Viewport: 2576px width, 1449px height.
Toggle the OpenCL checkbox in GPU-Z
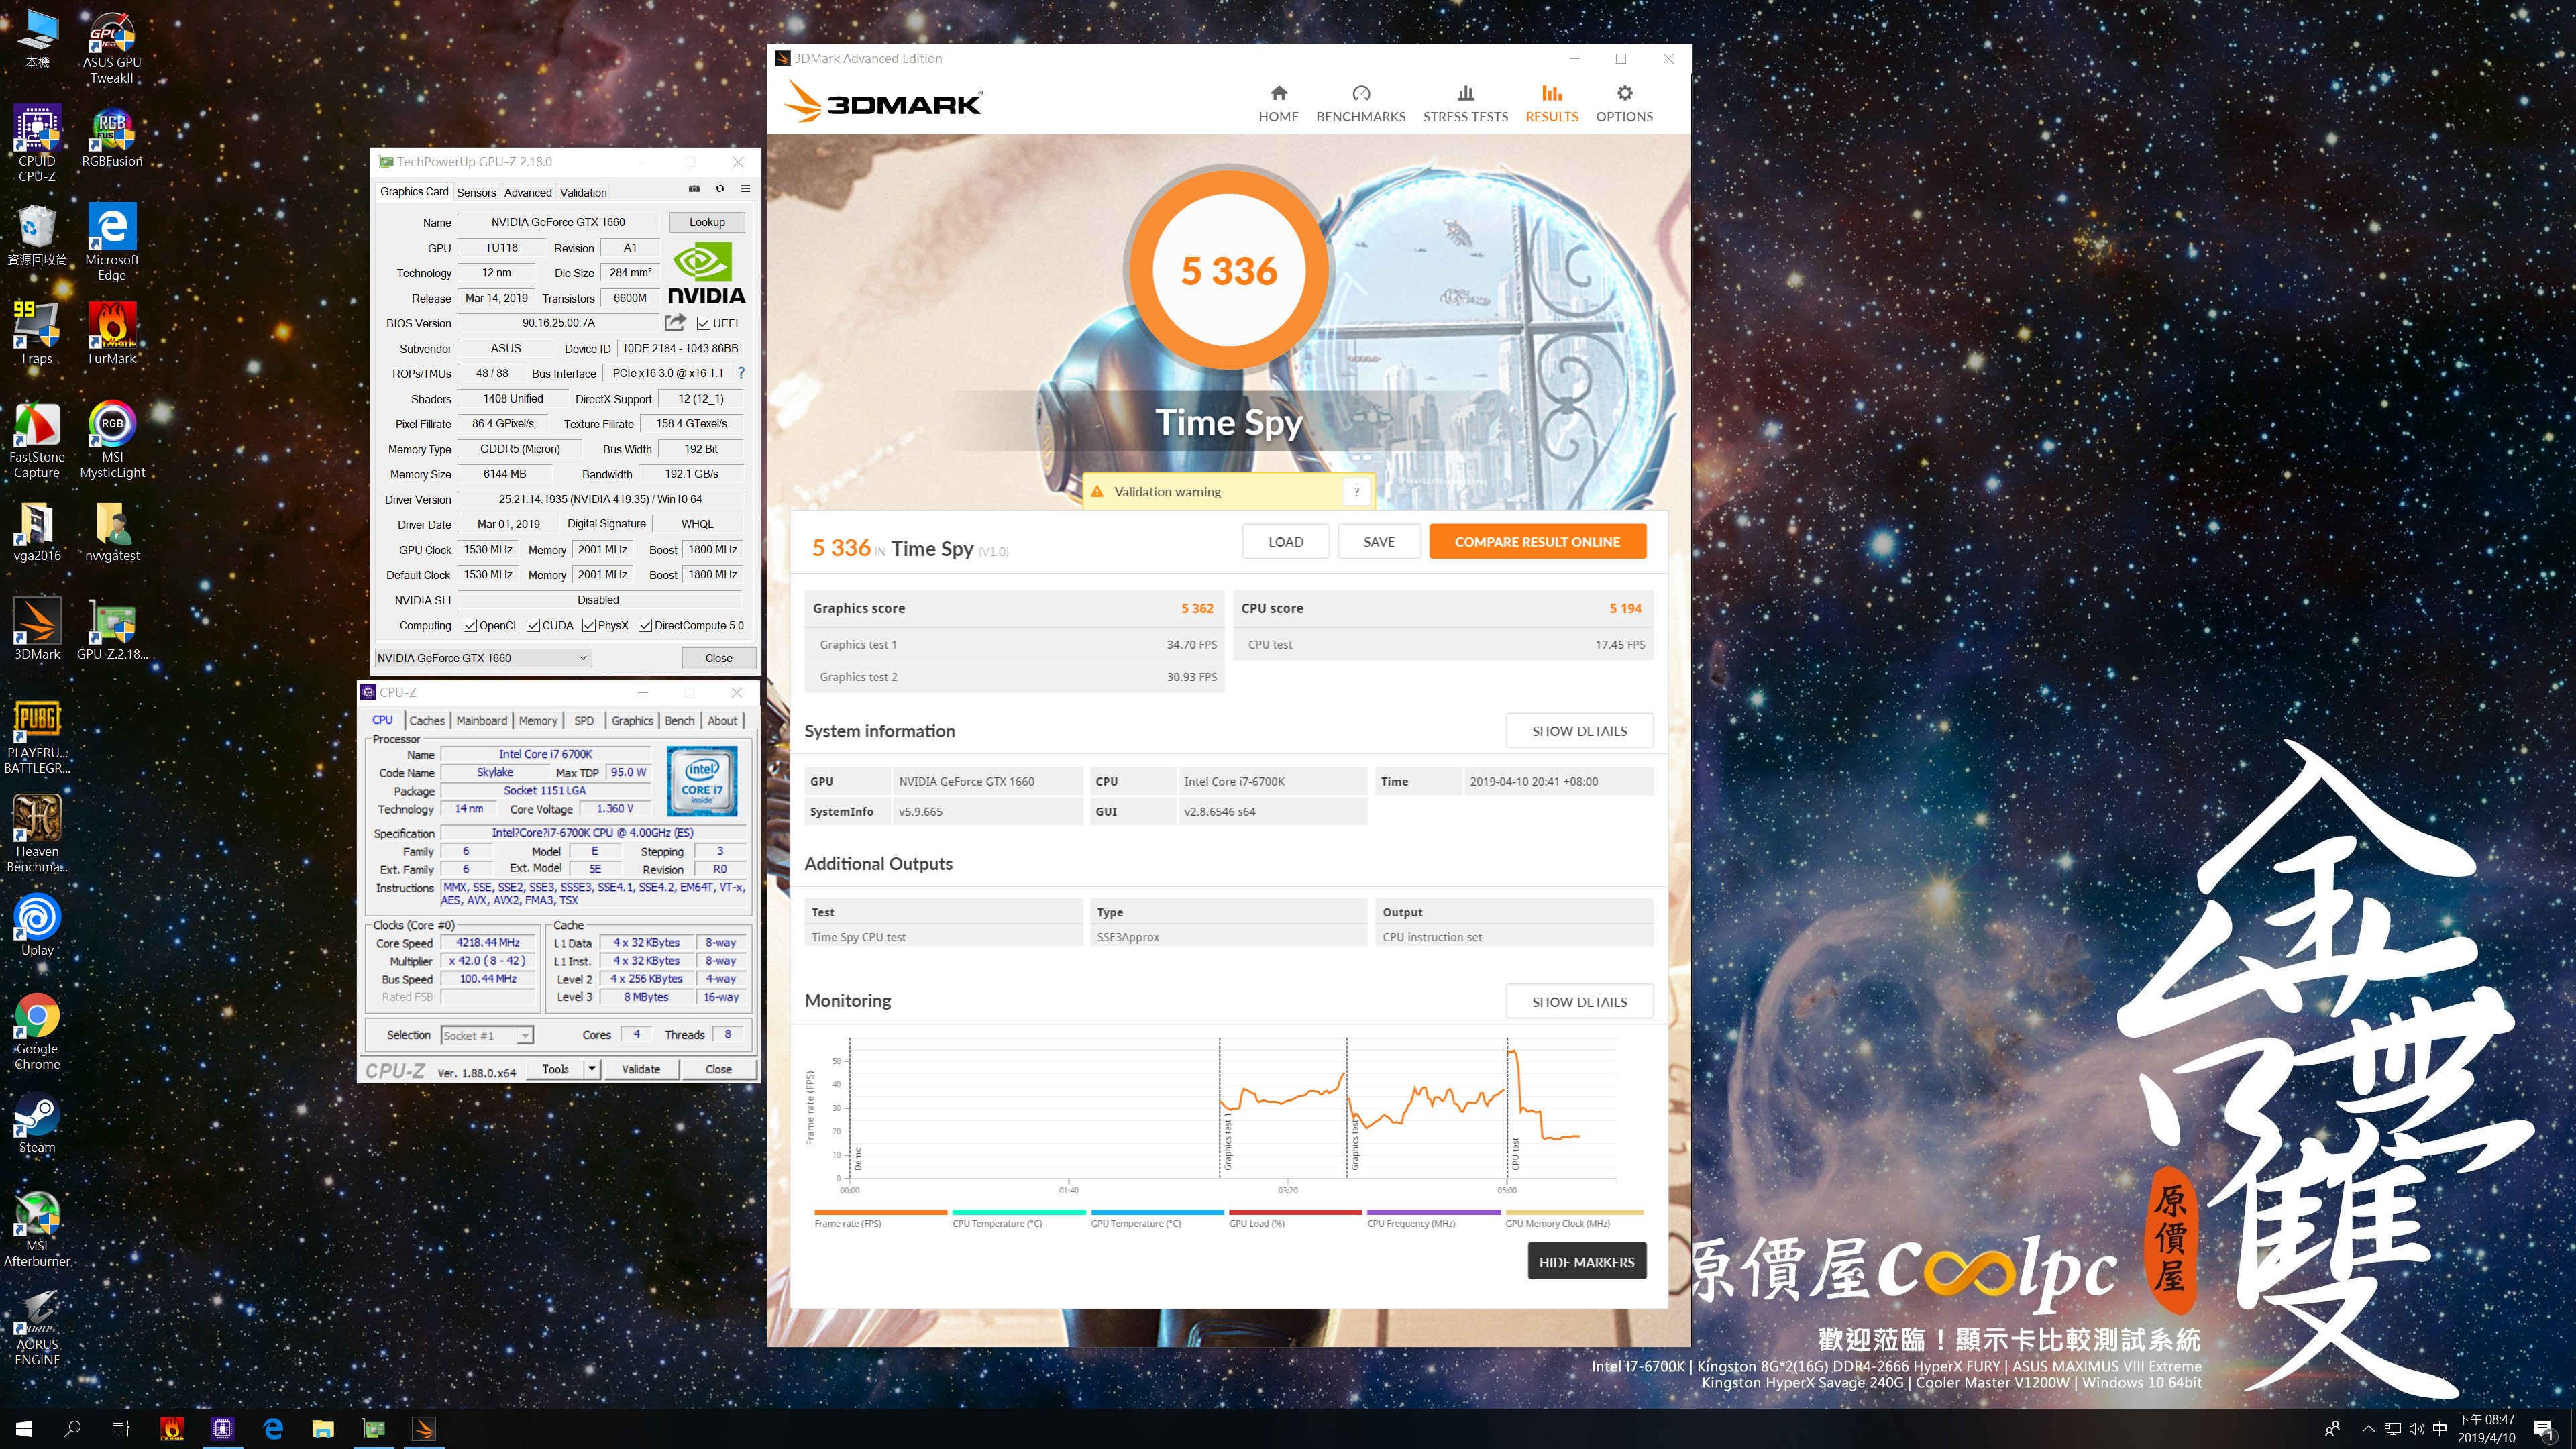pyautogui.click(x=470, y=625)
